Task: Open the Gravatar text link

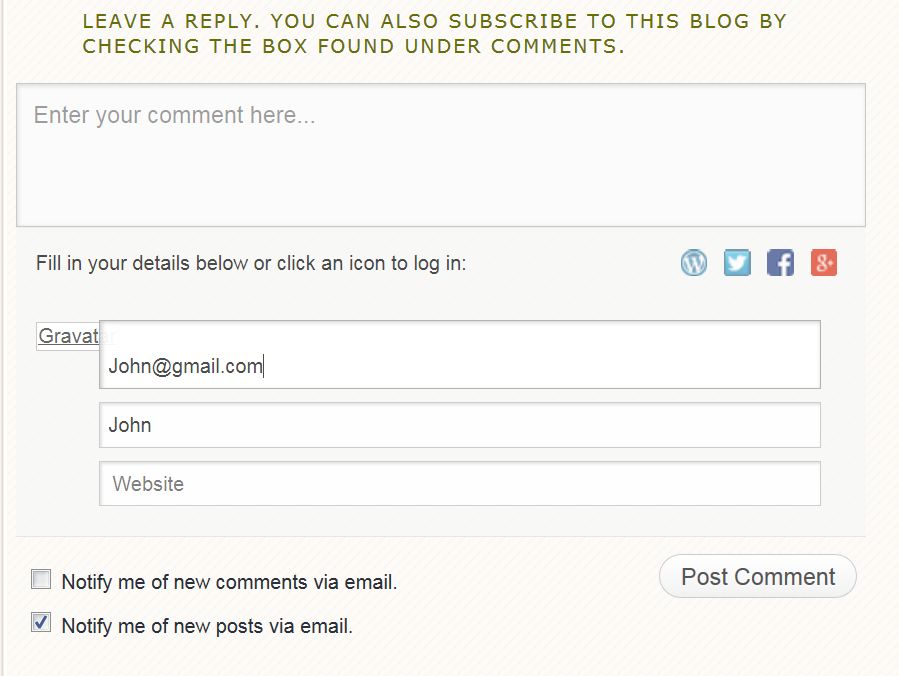Action: point(68,337)
